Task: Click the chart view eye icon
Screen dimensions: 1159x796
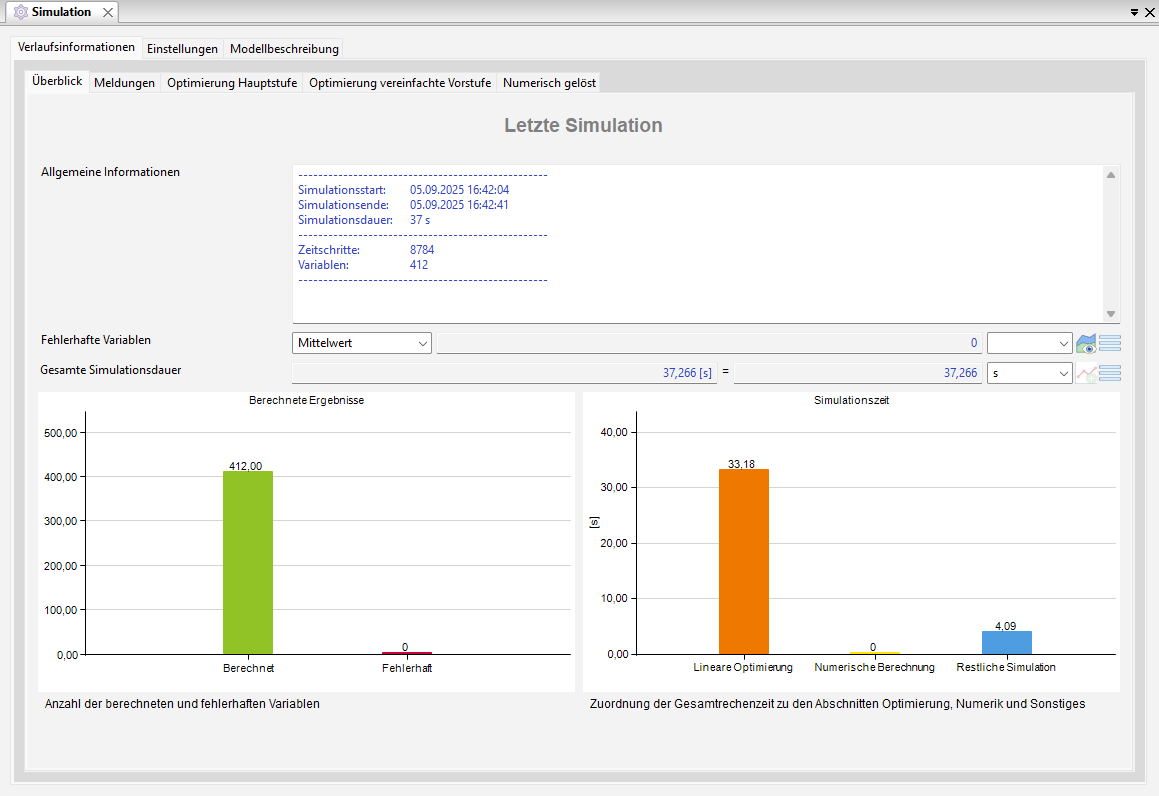Action: [x=1086, y=344]
